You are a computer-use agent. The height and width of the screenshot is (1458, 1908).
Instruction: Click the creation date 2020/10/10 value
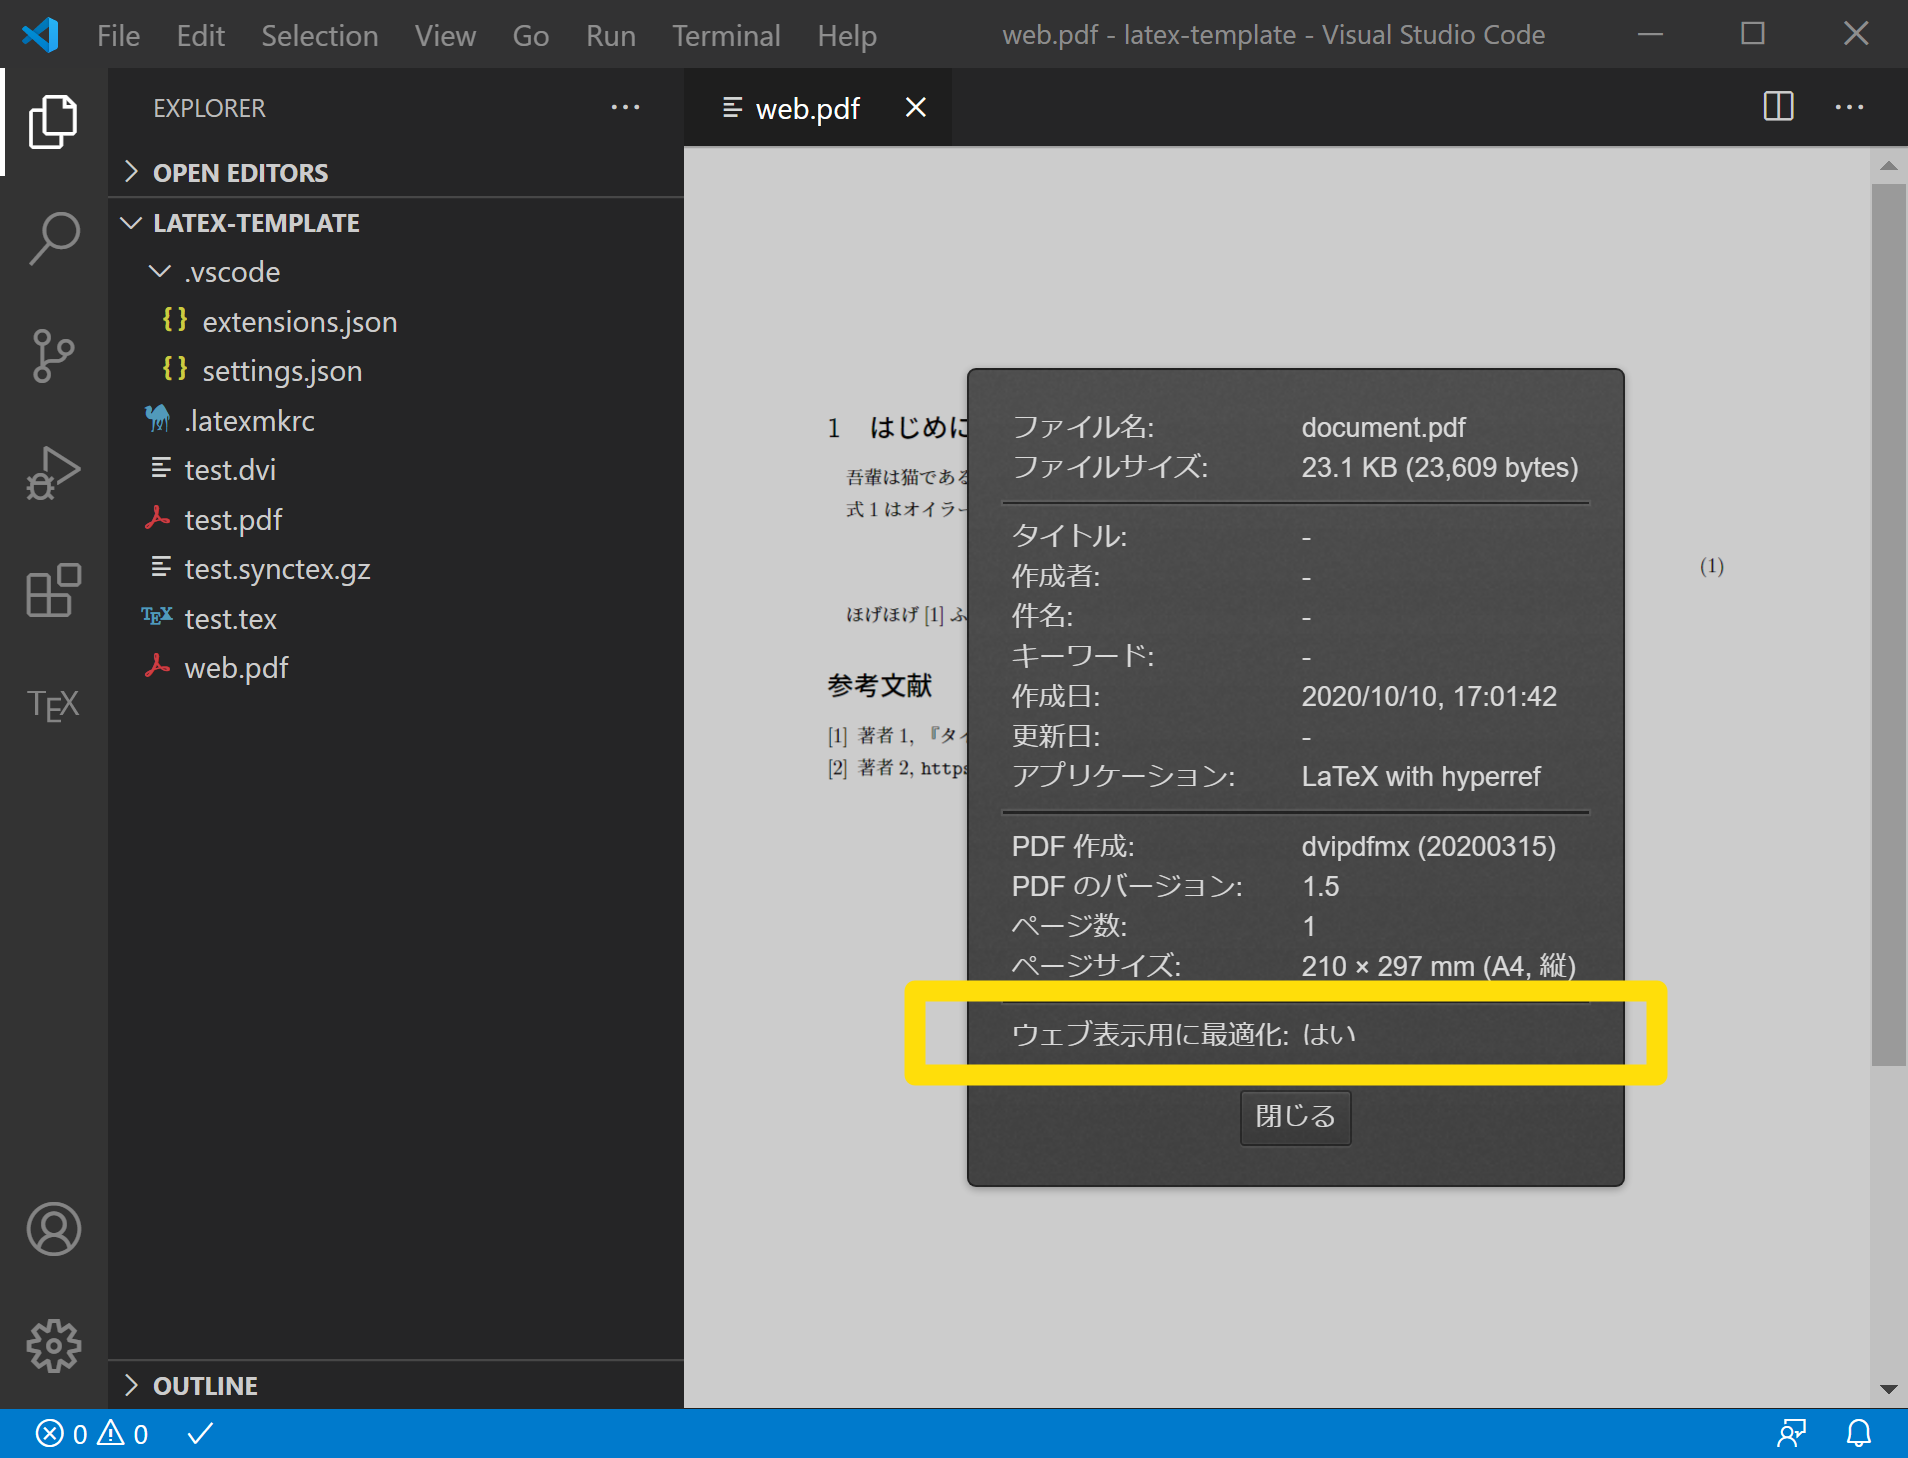pos(1428,697)
